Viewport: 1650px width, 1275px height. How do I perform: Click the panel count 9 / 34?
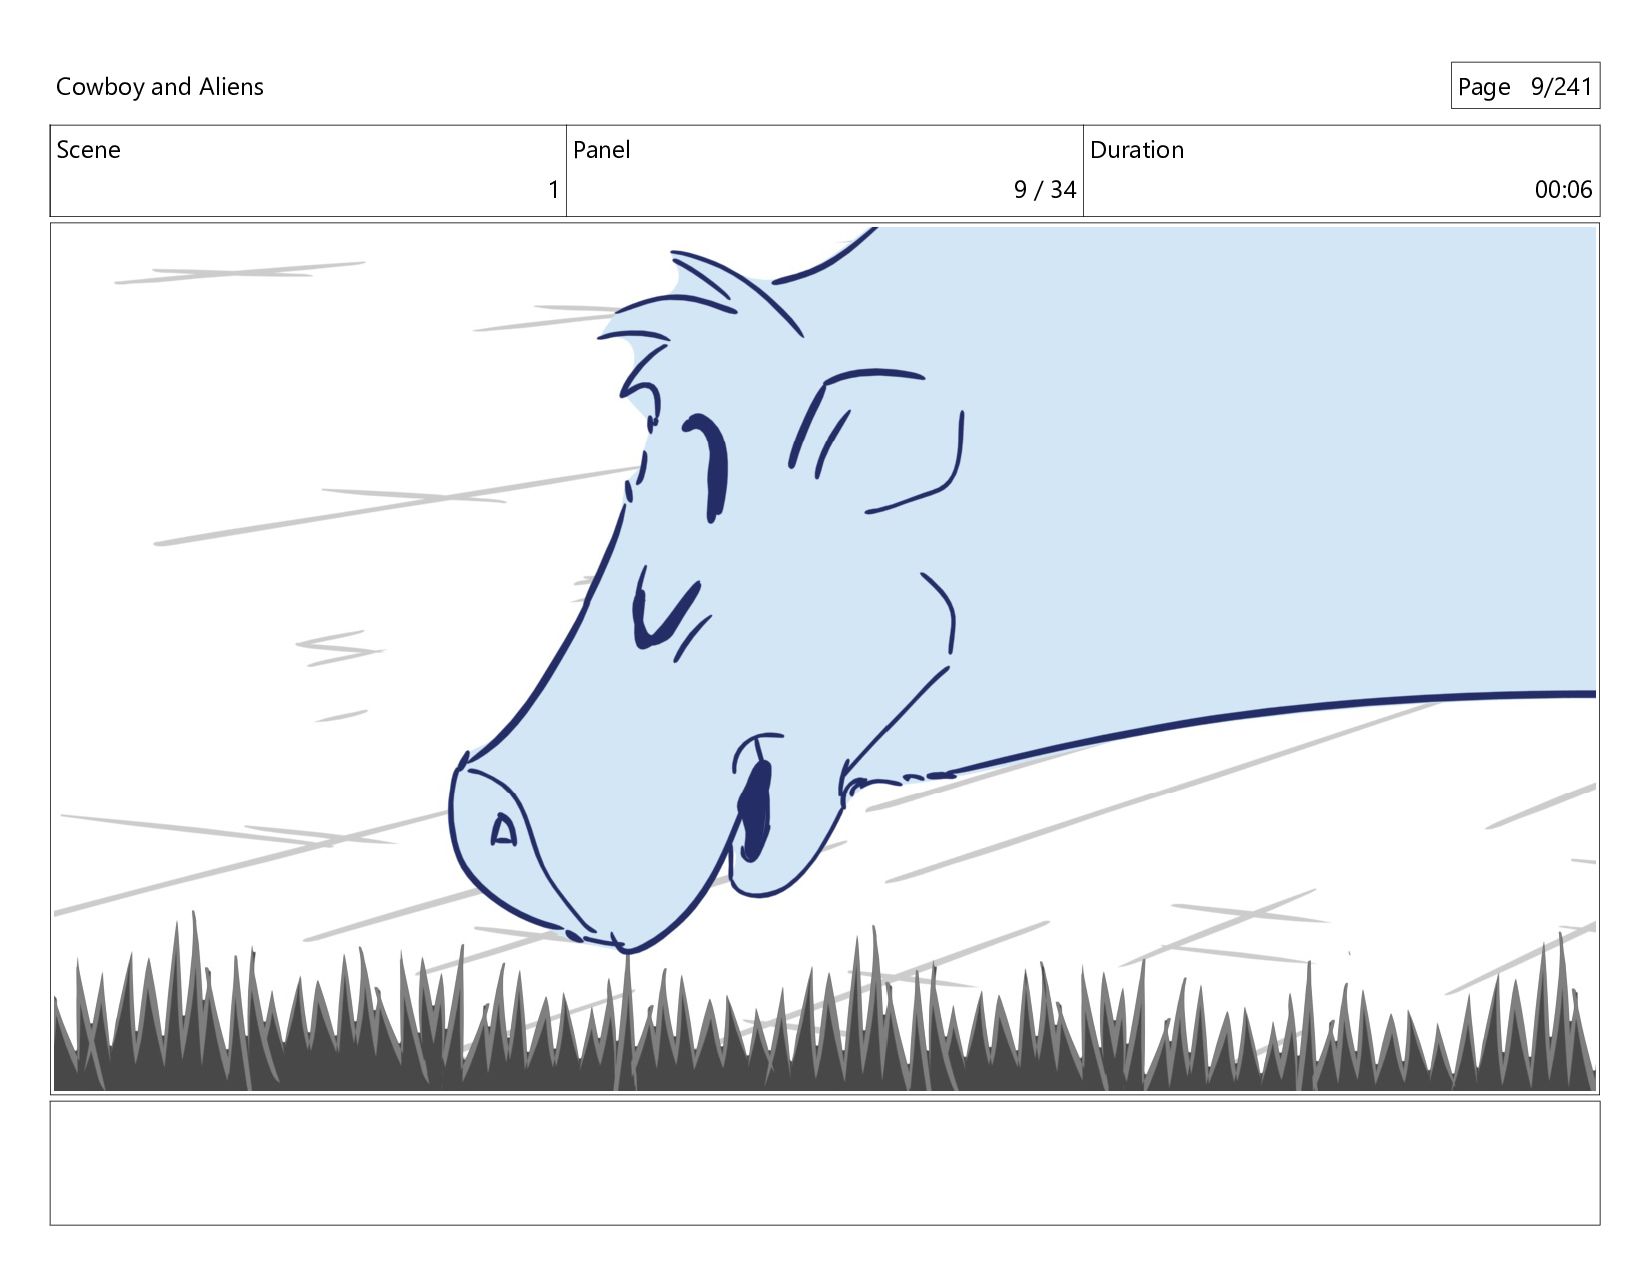click(1044, 189)
